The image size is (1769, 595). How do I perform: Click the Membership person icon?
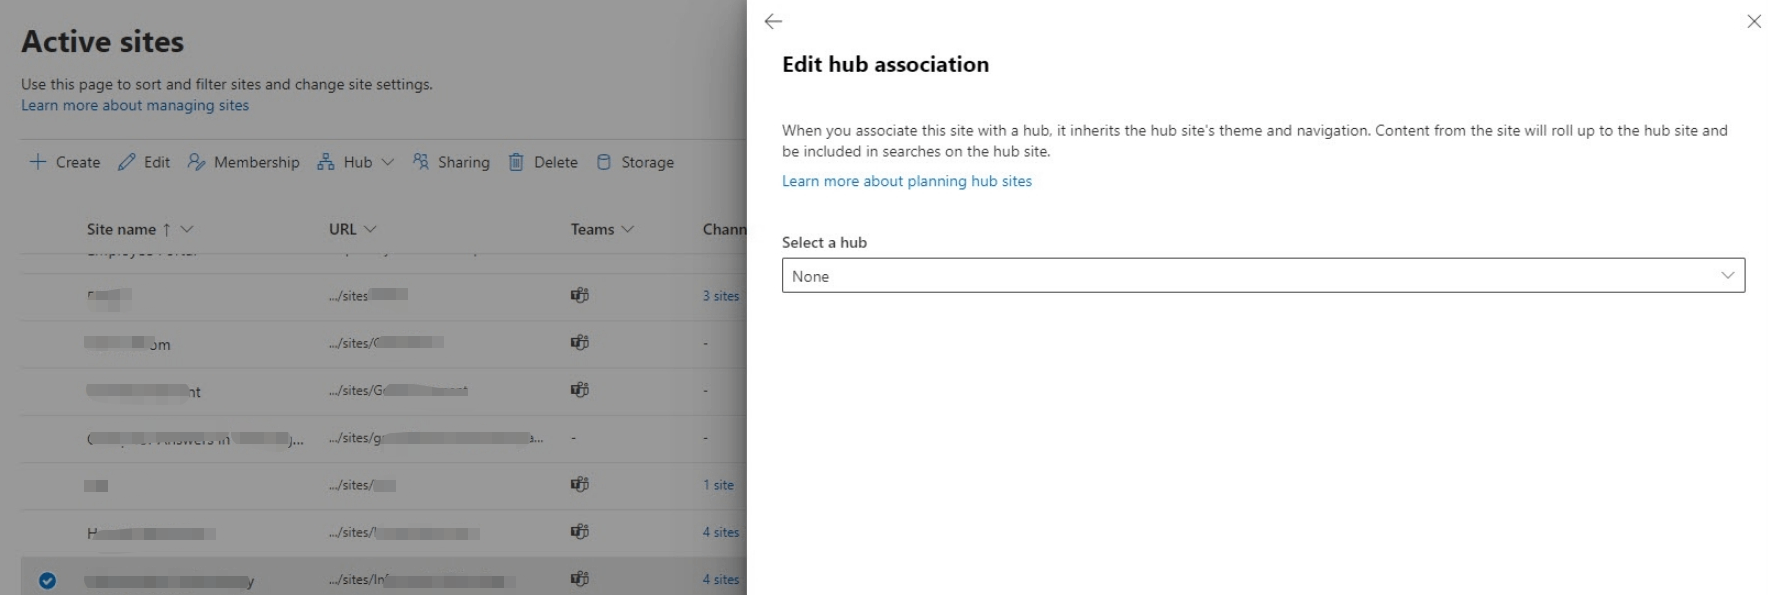pyautogui.click(x=196, y=162)
